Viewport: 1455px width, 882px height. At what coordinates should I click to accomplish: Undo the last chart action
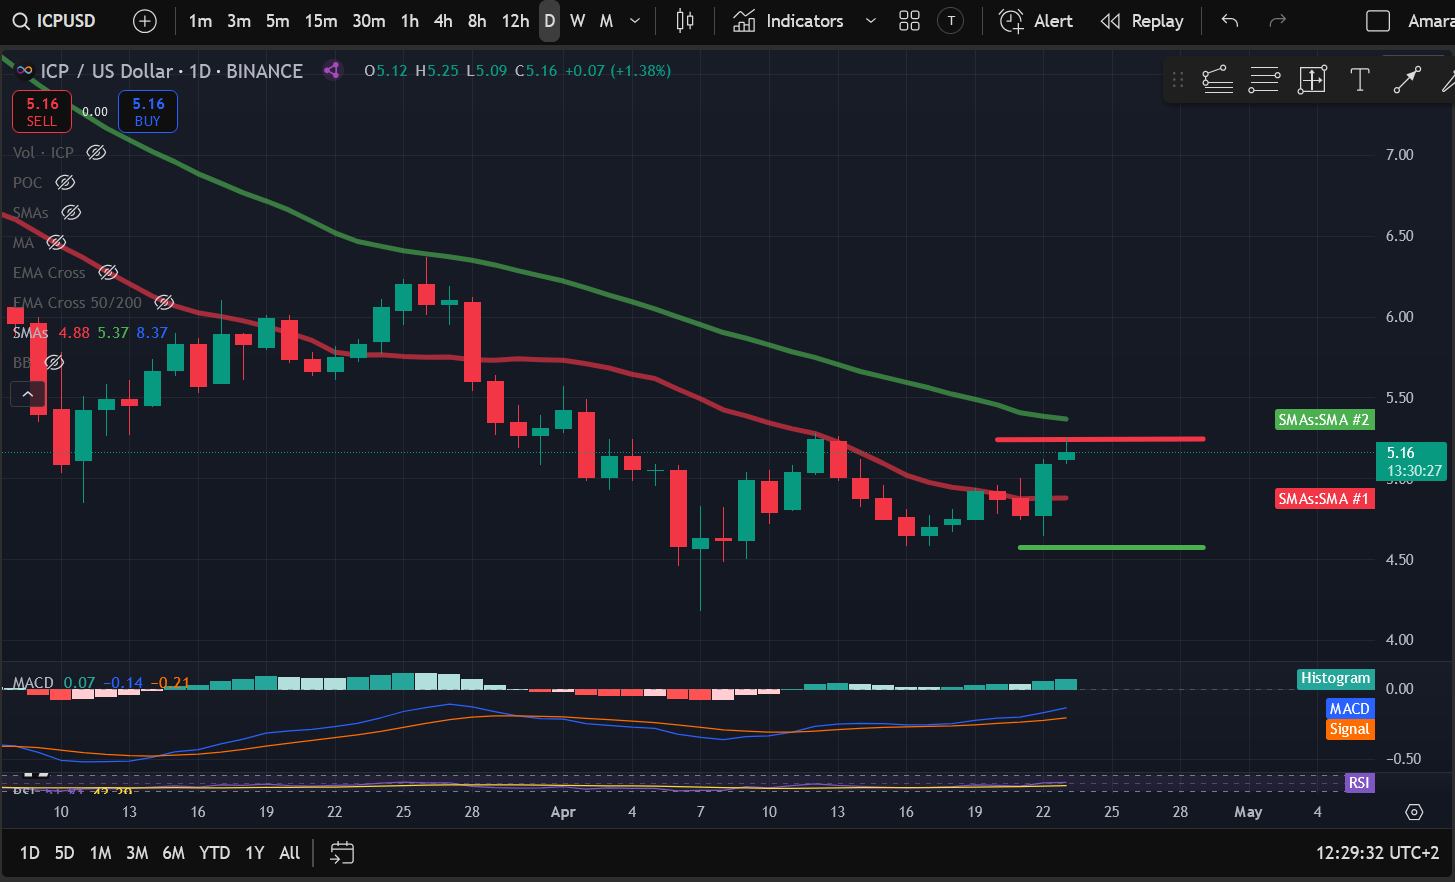point(1230,21)
